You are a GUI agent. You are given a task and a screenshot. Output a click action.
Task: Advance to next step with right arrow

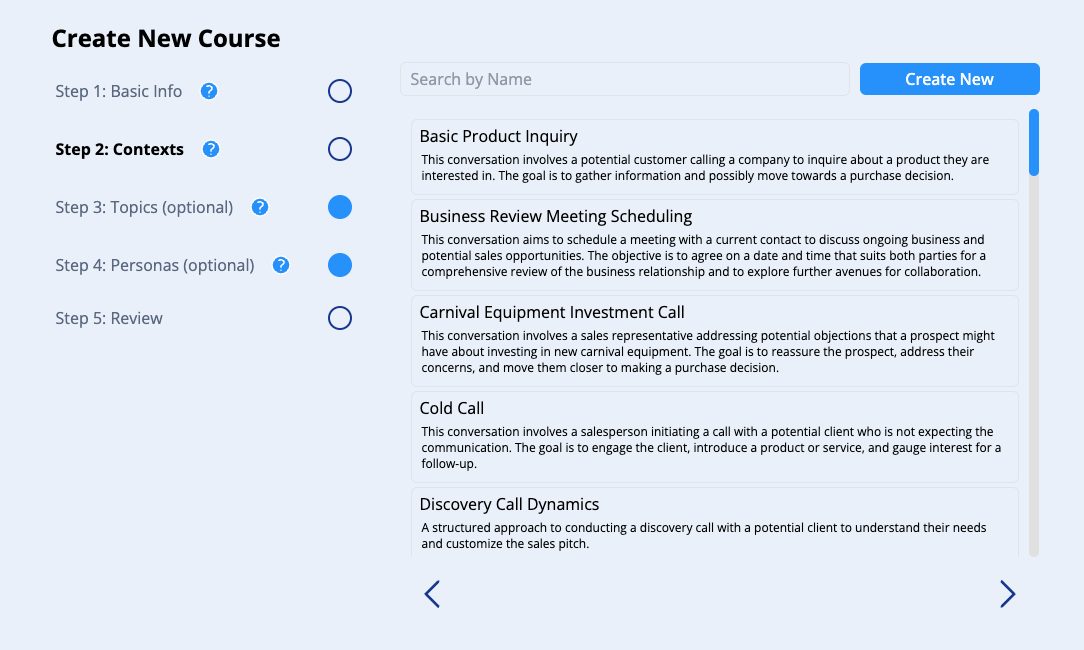tap(1007, 594)
